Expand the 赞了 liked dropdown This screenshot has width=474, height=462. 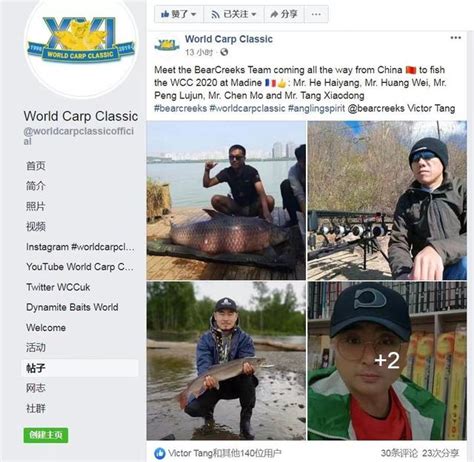[x=179, y=14]
